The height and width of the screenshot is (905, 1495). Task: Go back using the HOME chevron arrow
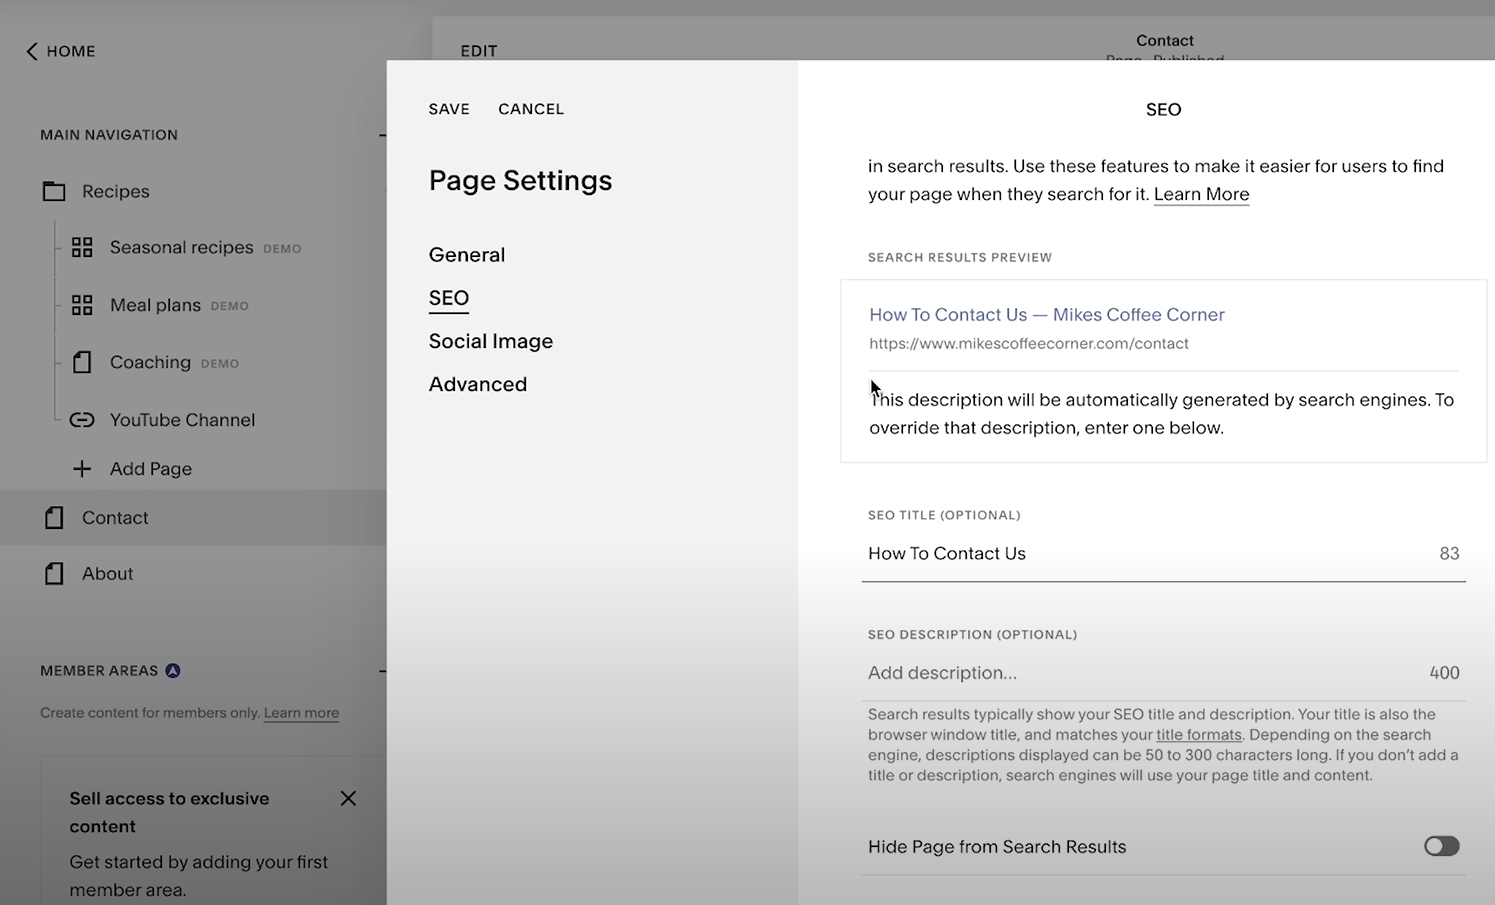tap(32, 51)
